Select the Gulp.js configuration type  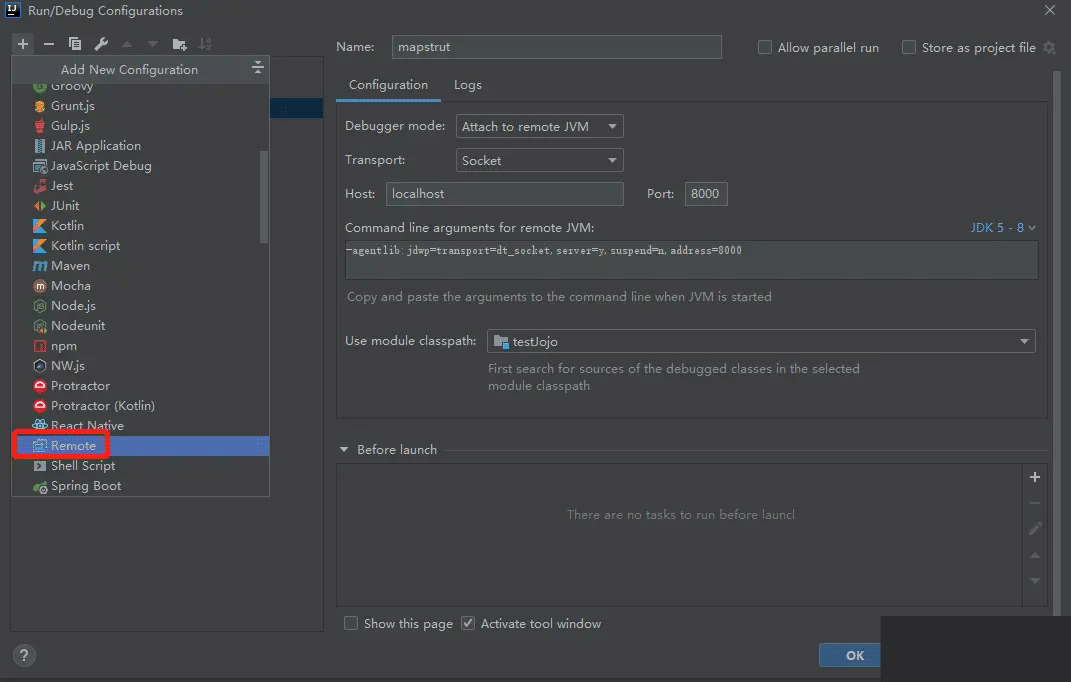click(x=140, y=126)
